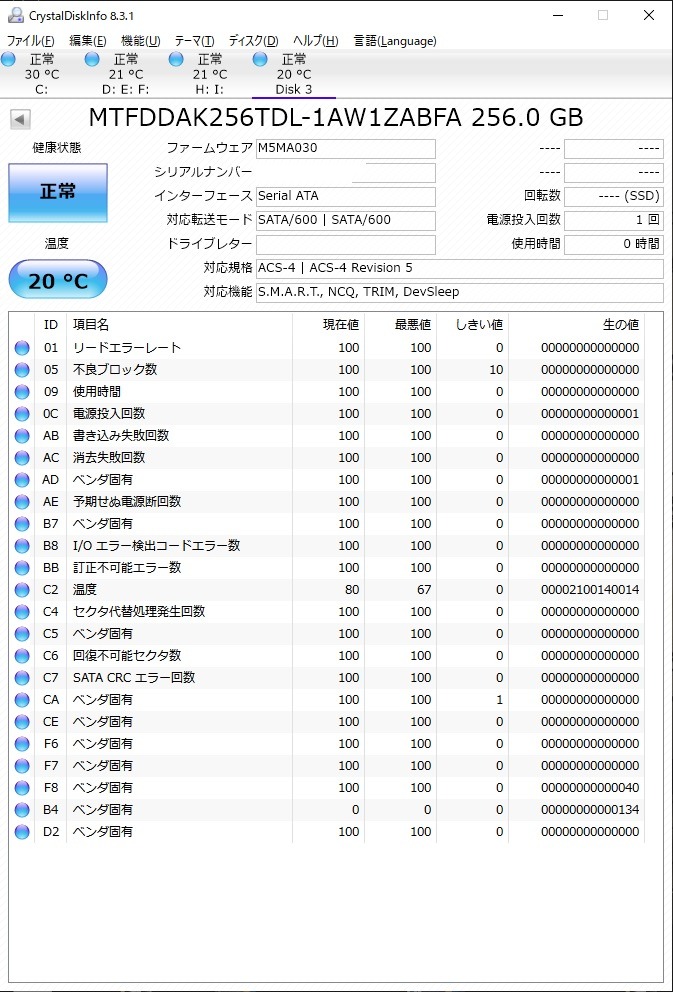Click the 回転数 value ---- (SSD)
The height and width of the screenshot is (992, 673).
614,196
